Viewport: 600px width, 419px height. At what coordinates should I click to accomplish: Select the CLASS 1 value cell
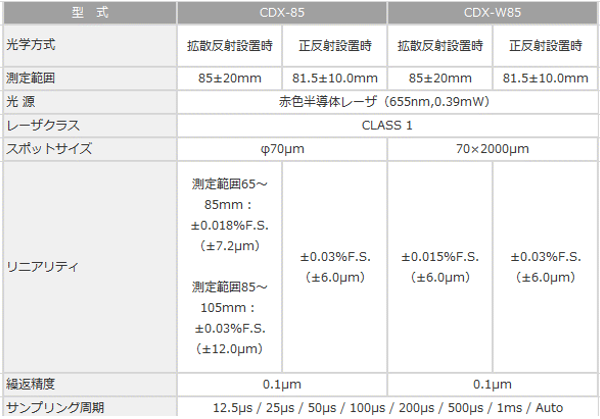coord(388,125)
